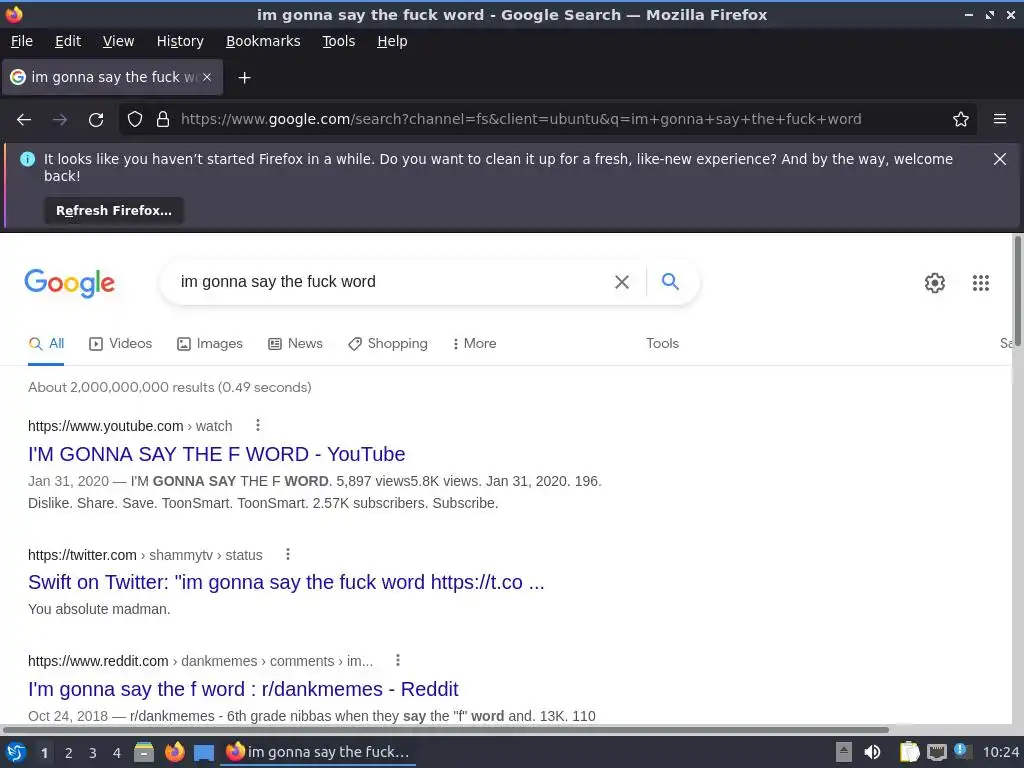This screenshot has height=768, width=1024.
Task: Open the Firefox hamburger menu
Action: click(1000, 119)
